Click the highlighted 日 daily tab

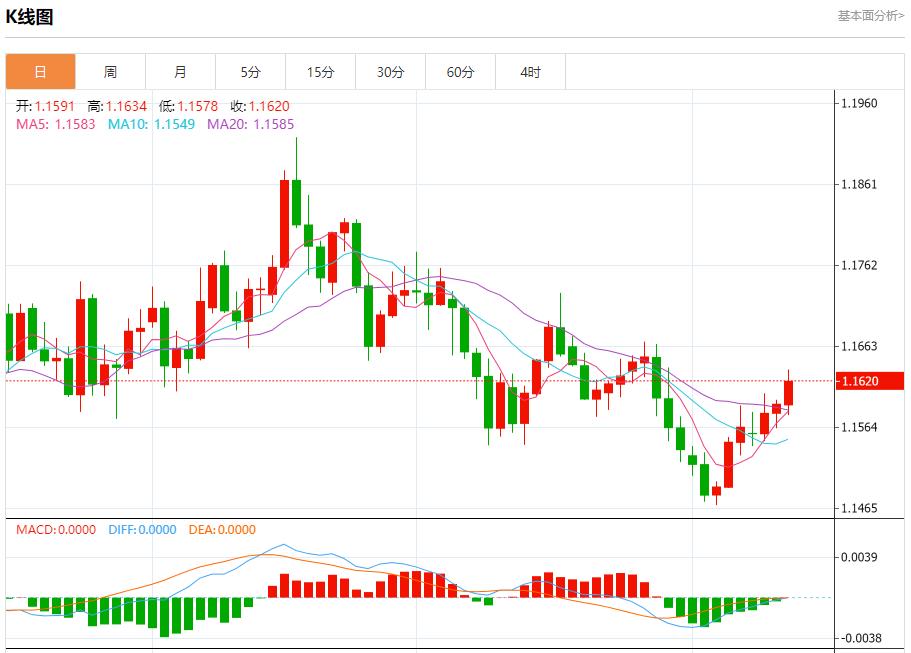pos(40,71)
